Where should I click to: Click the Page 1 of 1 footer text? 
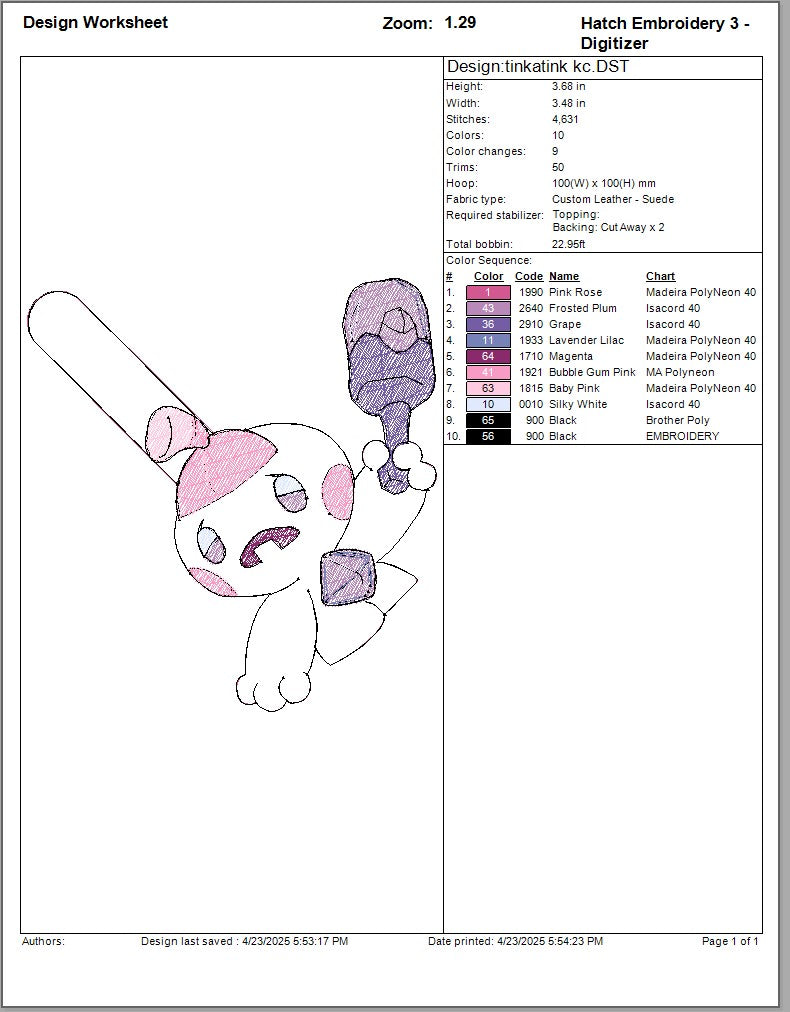click(730, 941)
